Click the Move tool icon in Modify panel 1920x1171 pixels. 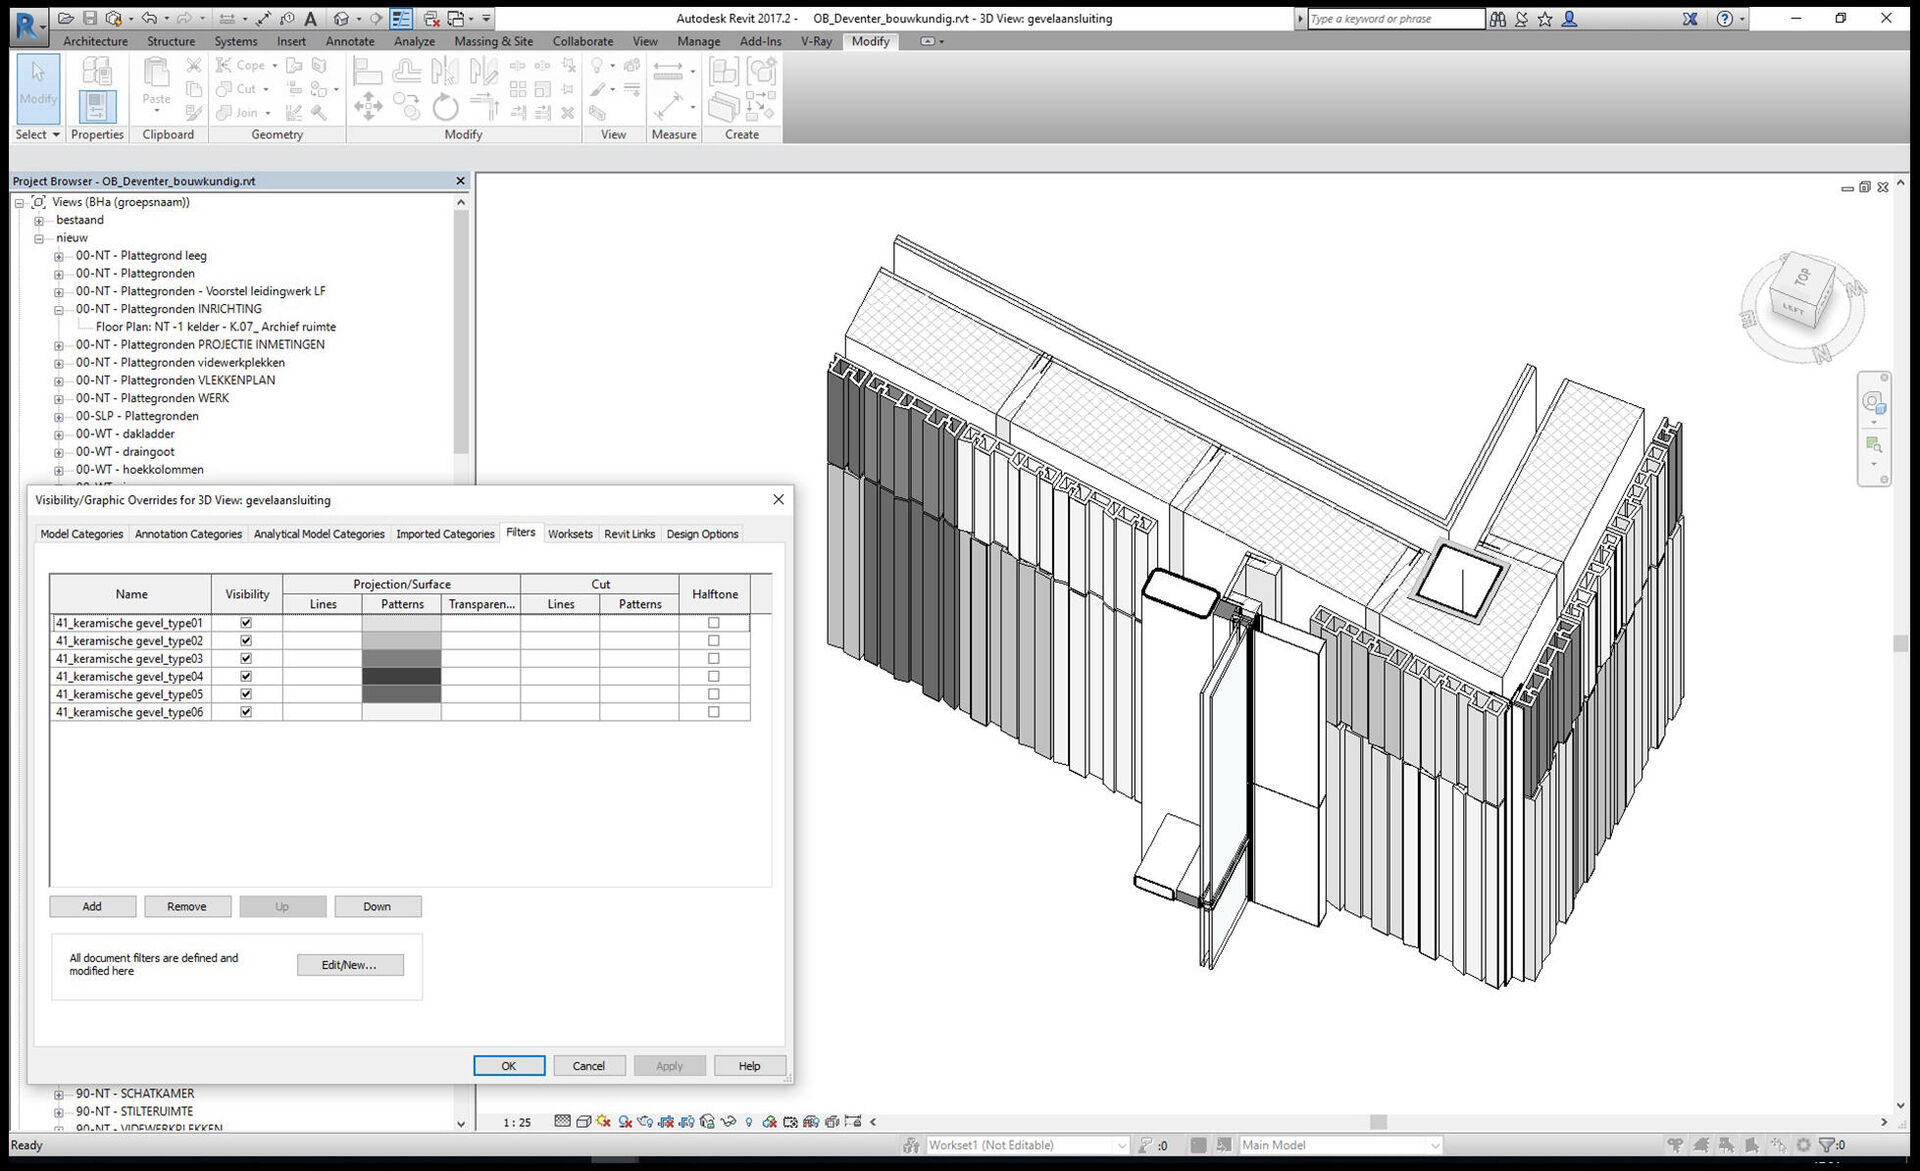click(368, 106)
